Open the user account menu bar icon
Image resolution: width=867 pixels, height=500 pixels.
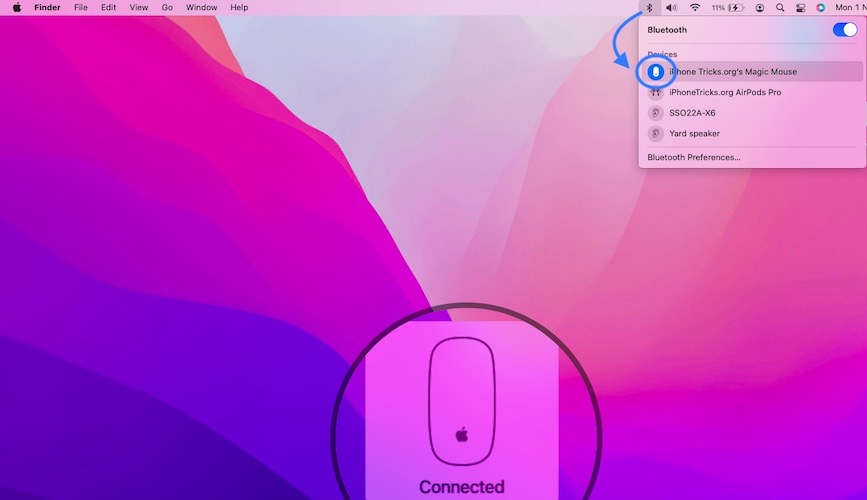coord(760,8)
